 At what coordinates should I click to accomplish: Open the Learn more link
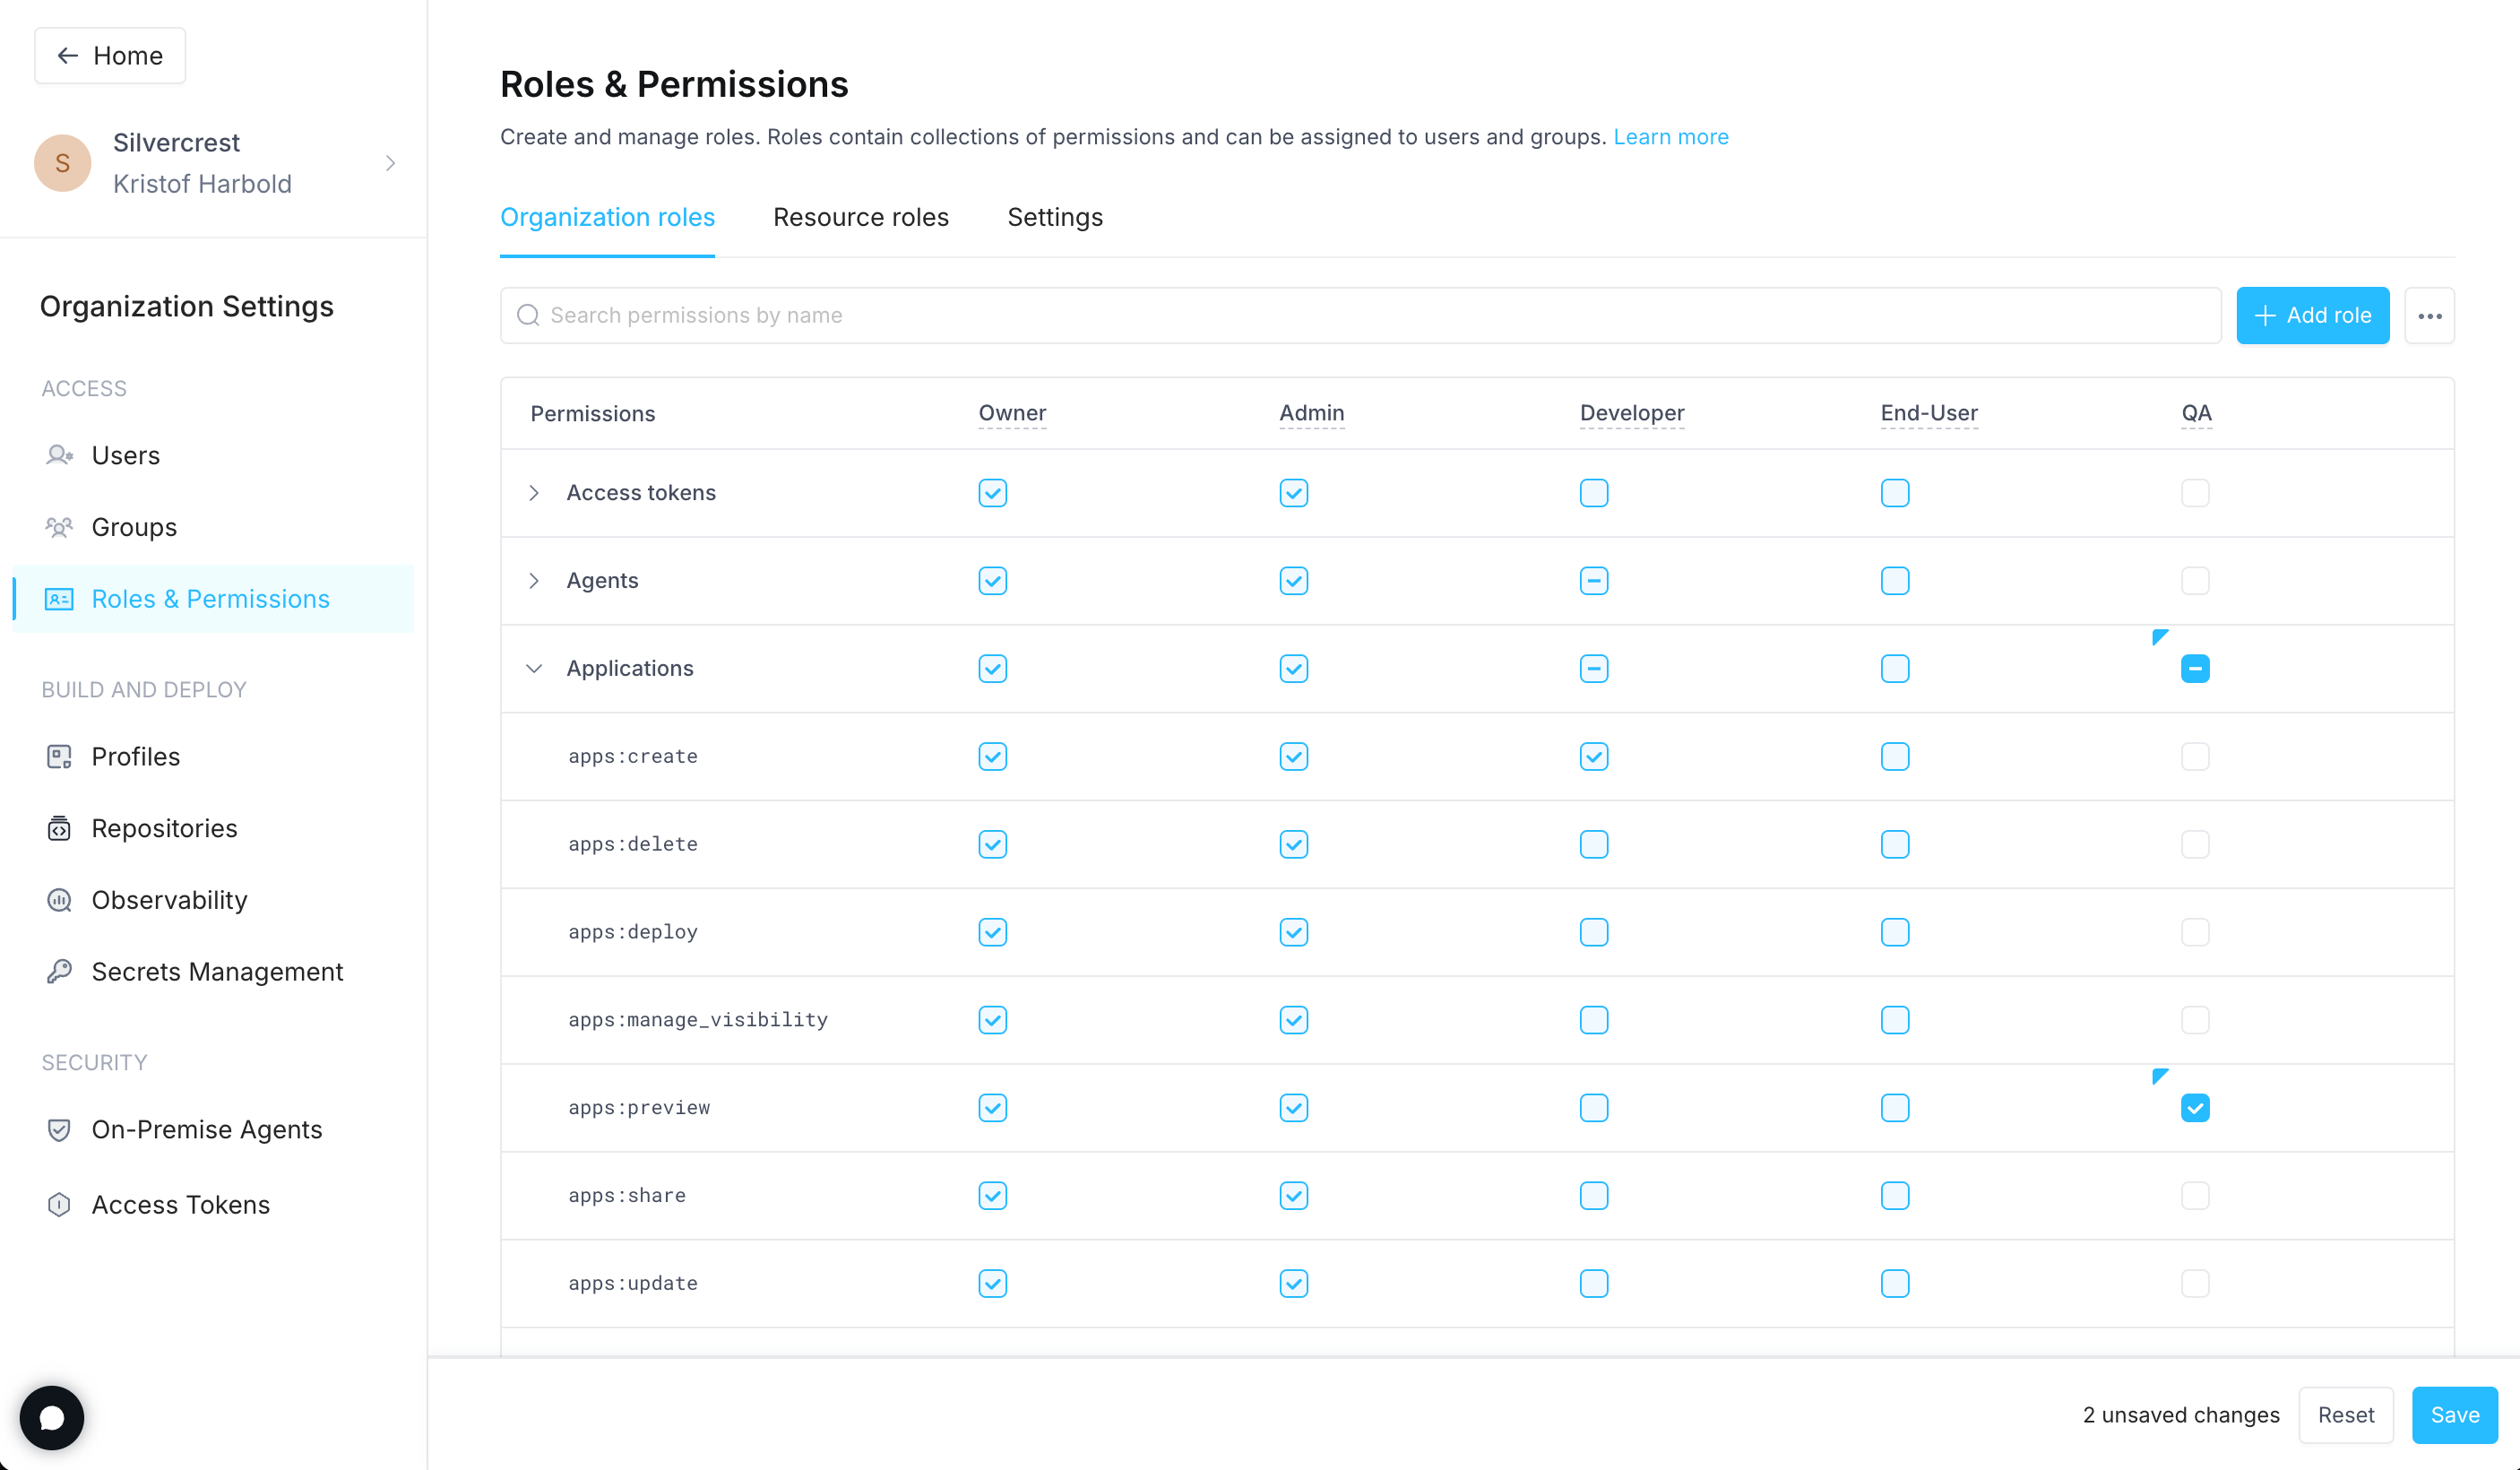pyautogui.click(x=1671, y=137)
